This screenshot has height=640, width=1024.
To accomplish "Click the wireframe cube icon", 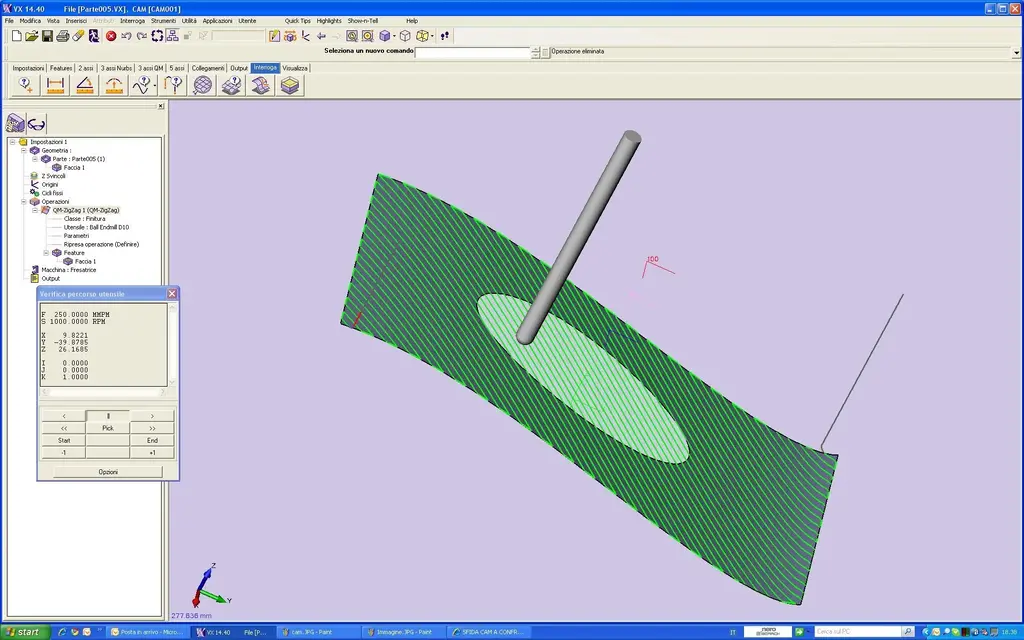I will point(405,37).
